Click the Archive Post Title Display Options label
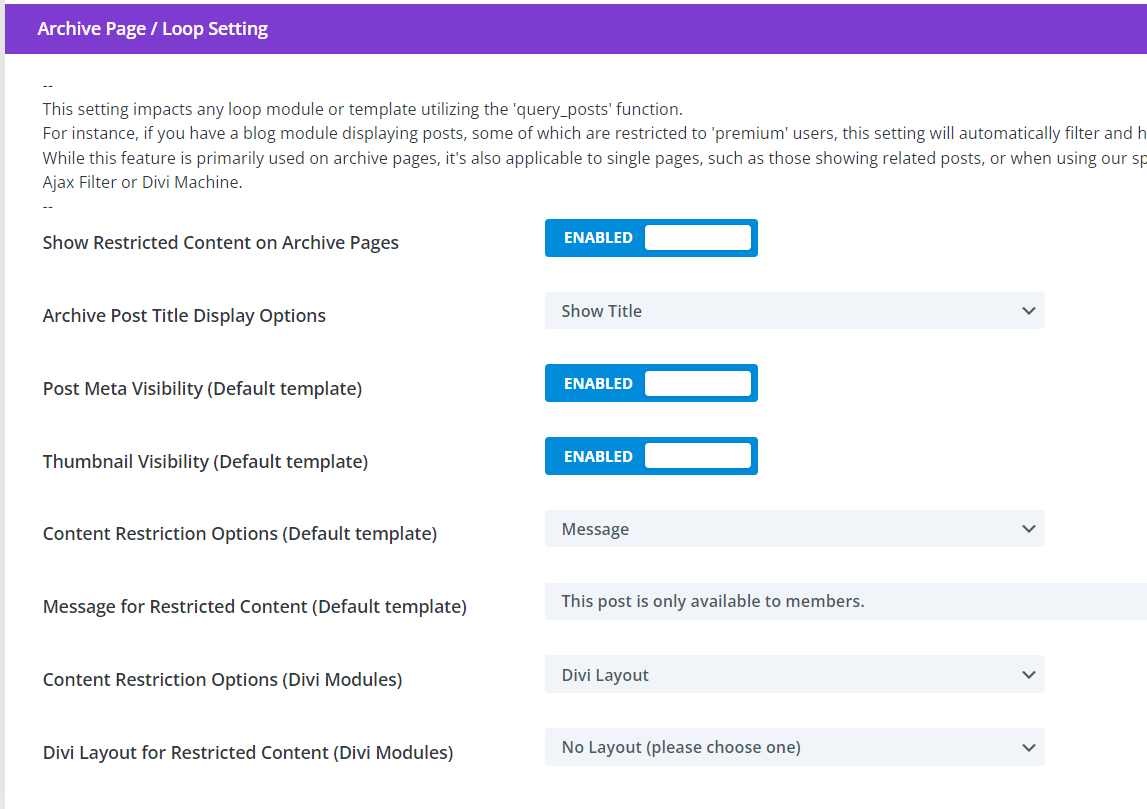The height and width of the screenshot is (809, 1147). 184,316
